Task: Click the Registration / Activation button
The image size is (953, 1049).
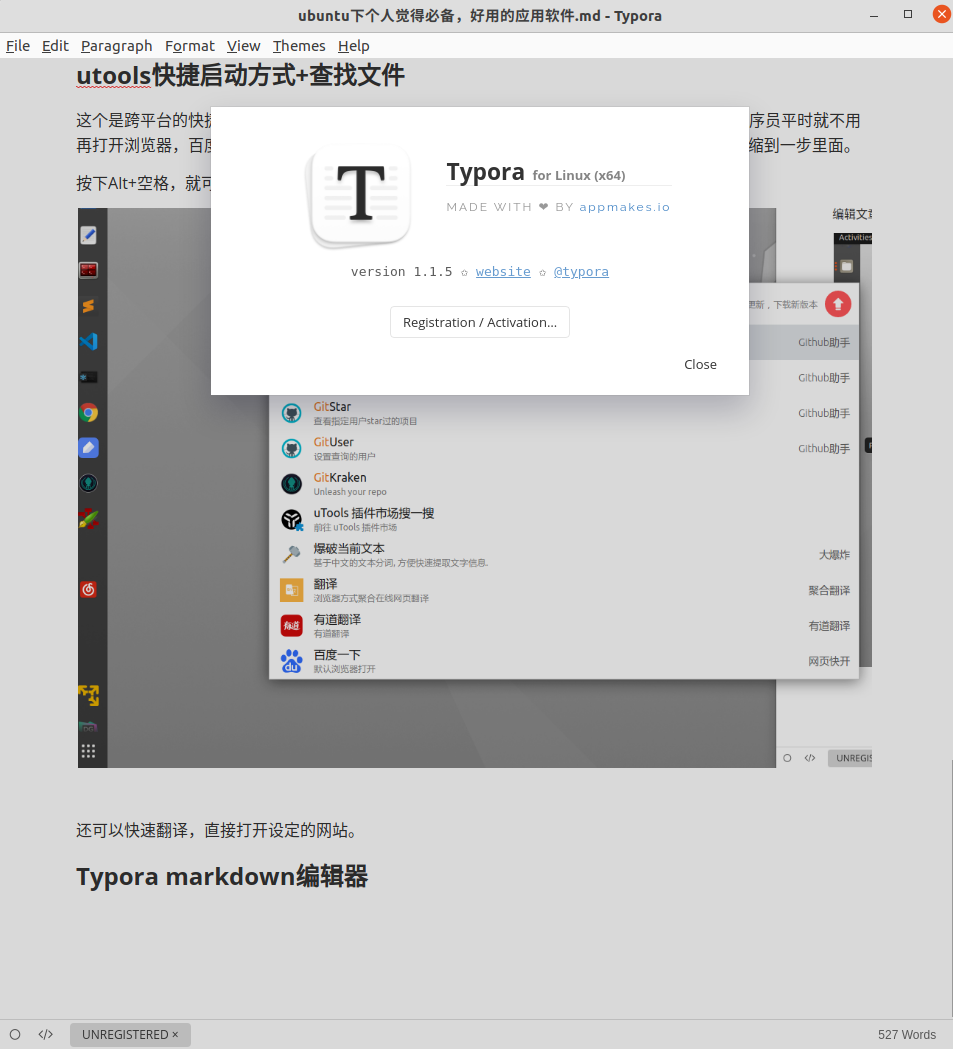Action: point(480,322)
